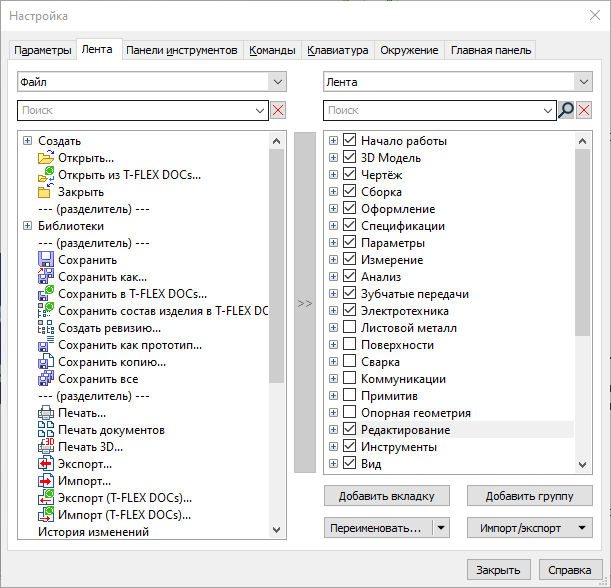Select the Создать ревизию icon
Screen dimensions: 611x588
pos(46,328)
